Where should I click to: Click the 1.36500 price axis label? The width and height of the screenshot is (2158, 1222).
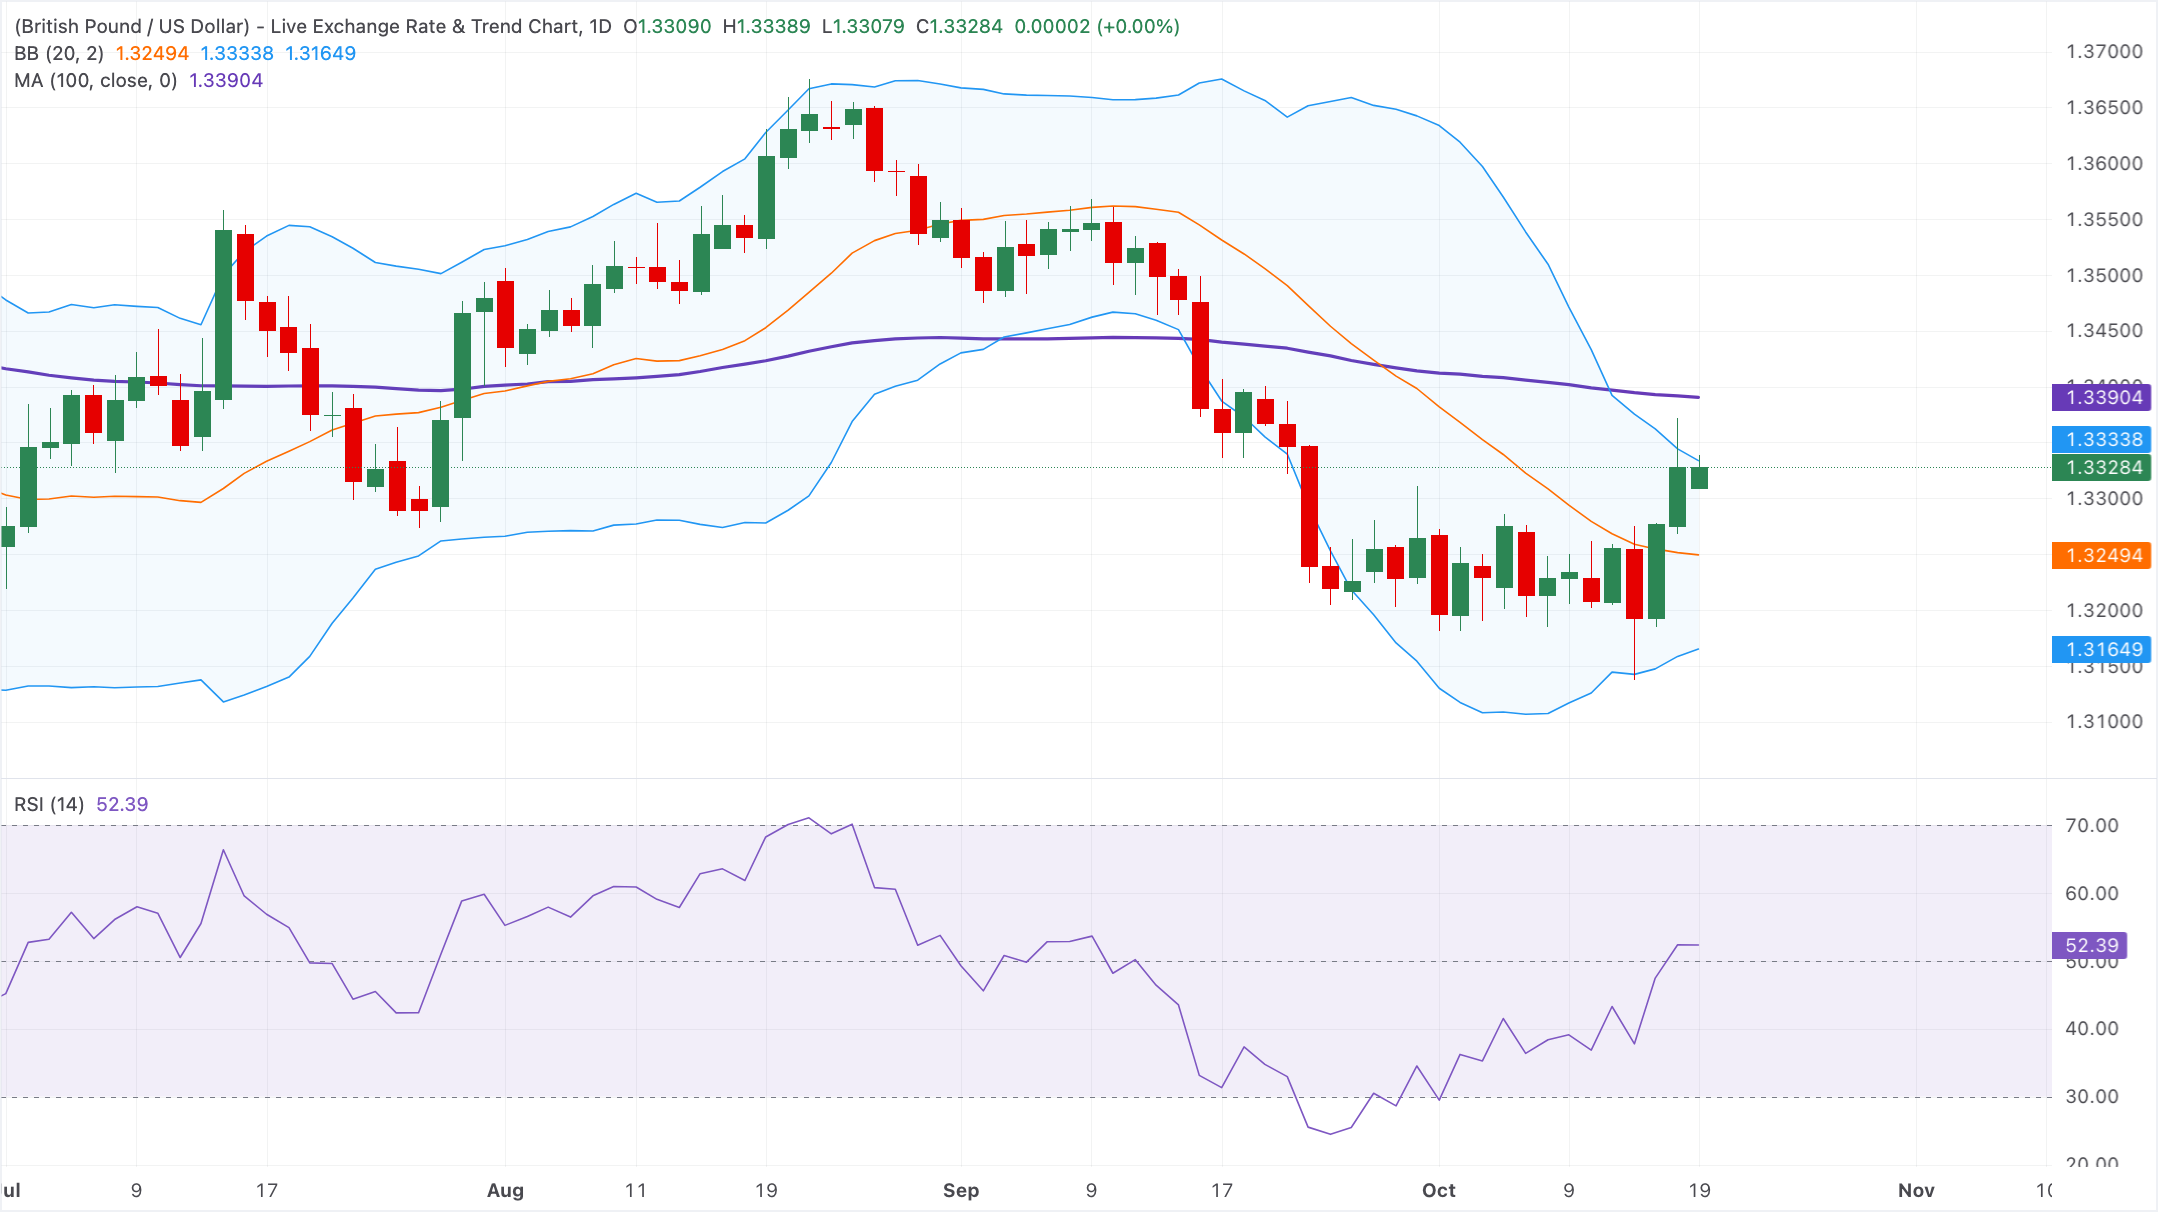[2104, 107]
